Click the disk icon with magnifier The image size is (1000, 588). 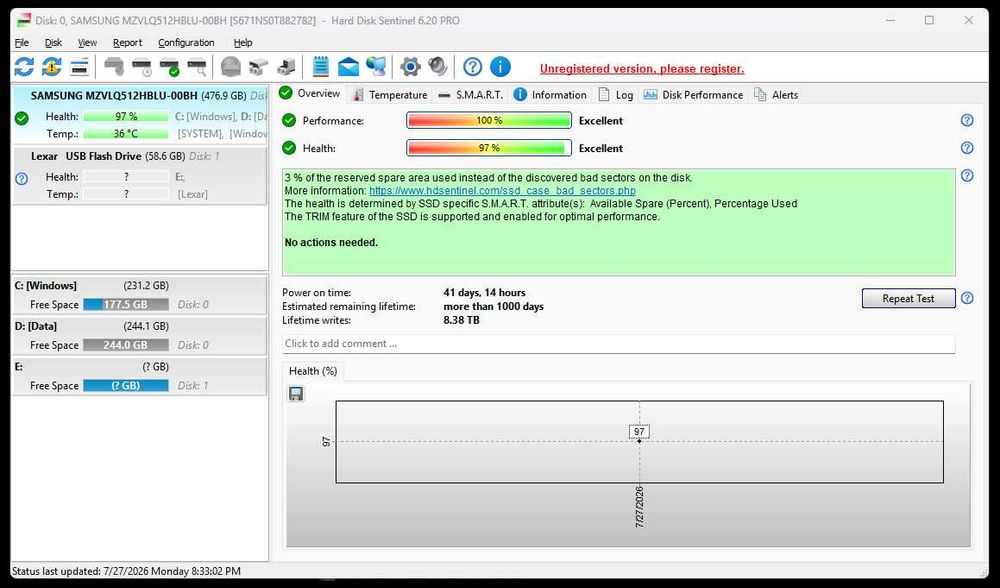click(197, 66)
